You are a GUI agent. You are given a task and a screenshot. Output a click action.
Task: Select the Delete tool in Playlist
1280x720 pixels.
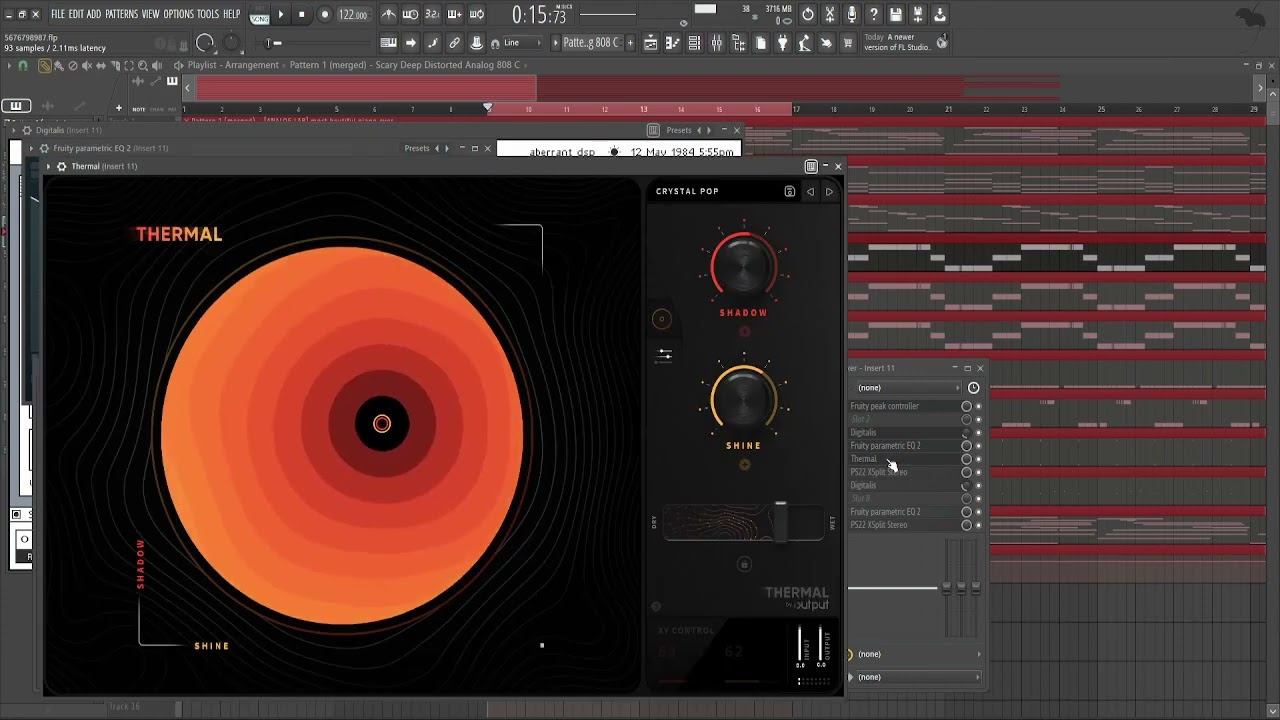pos(73,65)
